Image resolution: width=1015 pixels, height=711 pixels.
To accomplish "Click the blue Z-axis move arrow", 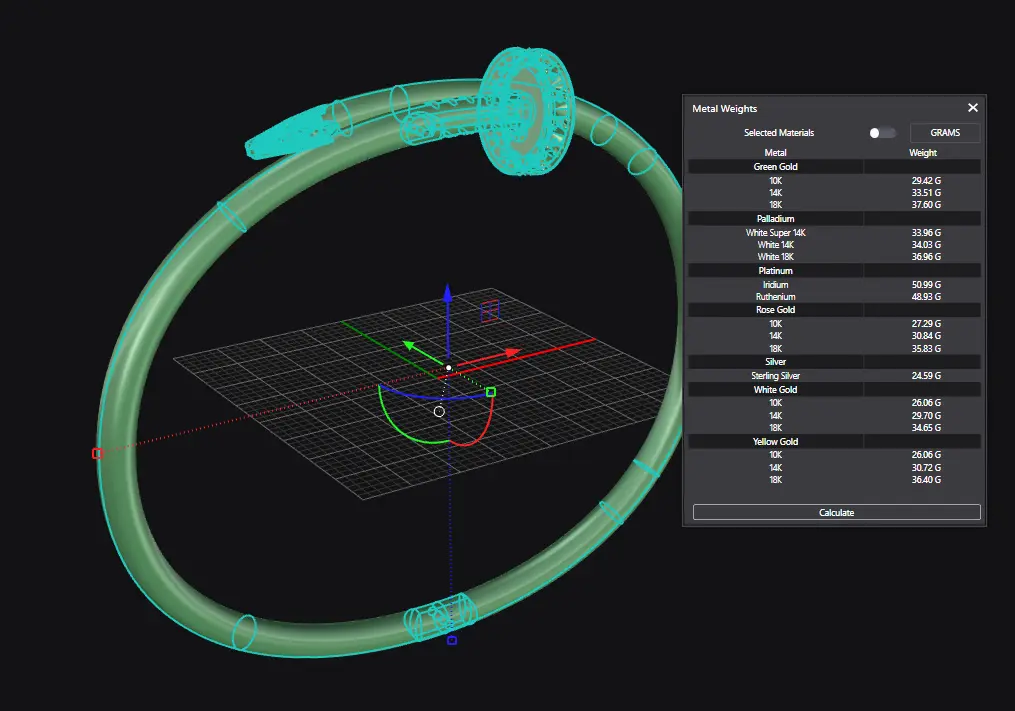I will click(448, 293).
